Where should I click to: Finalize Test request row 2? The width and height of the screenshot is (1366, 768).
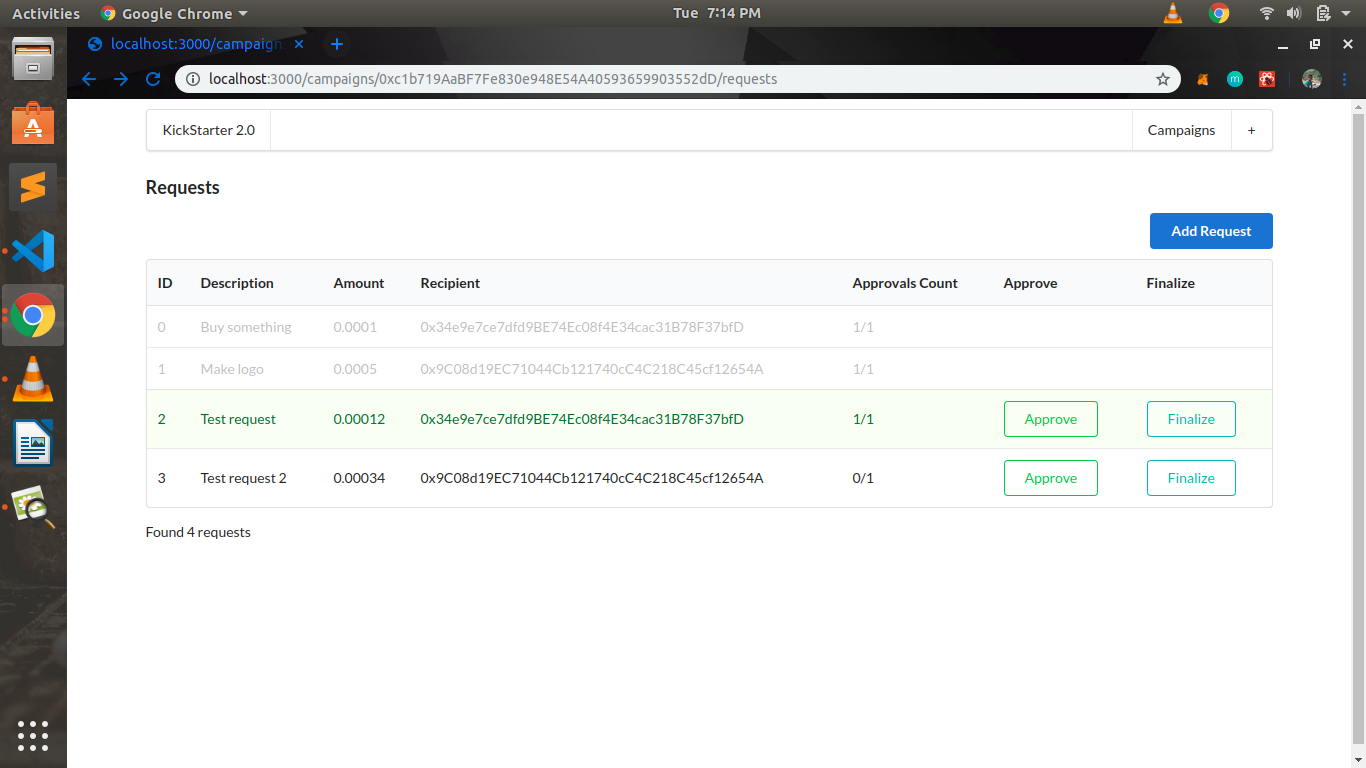click(1191, 419)
